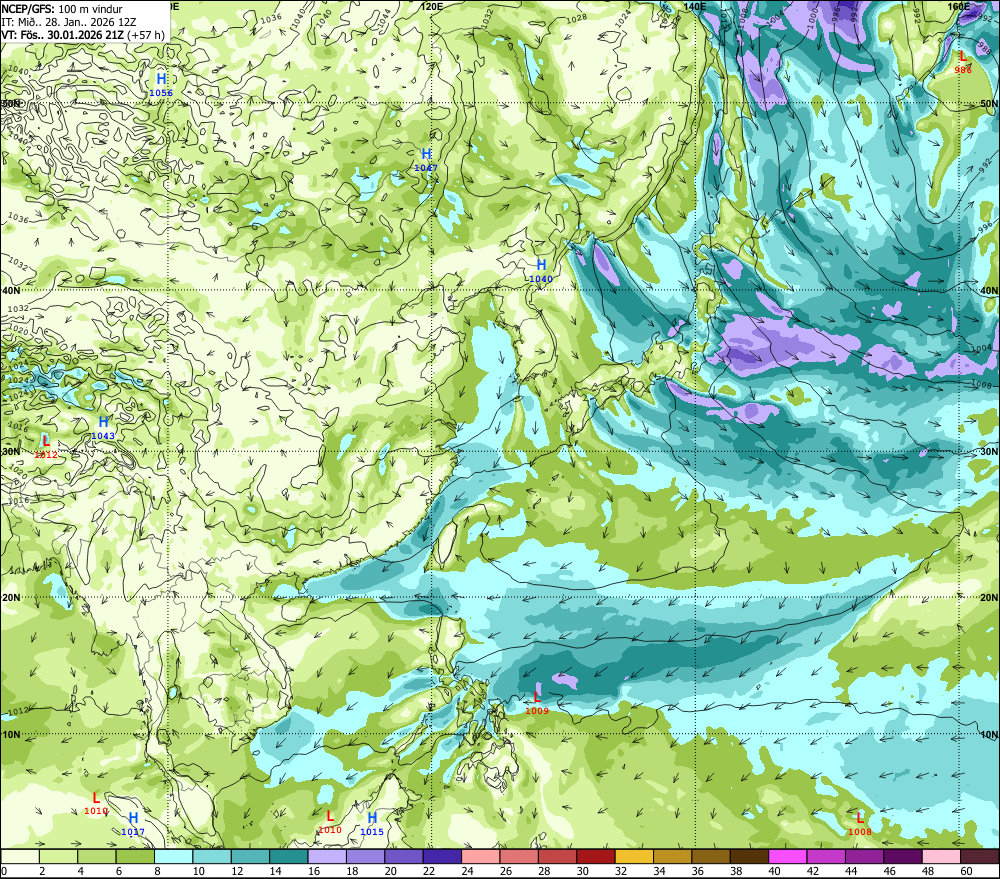Viewport: 1000px width, 879px height.
Task: Pick the lavender legend swatch between 16 and 18
Action: point(327,856)
